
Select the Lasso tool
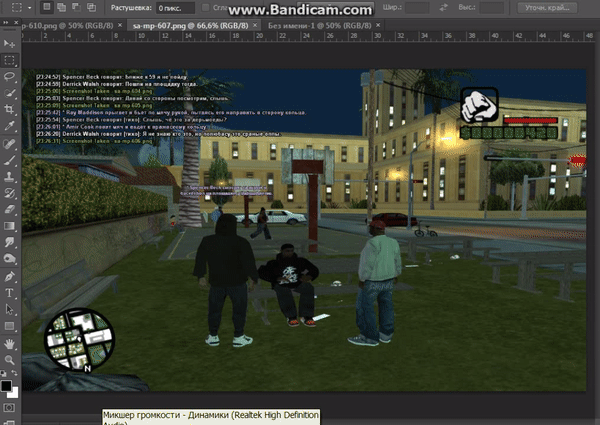(x=10, y=77)
